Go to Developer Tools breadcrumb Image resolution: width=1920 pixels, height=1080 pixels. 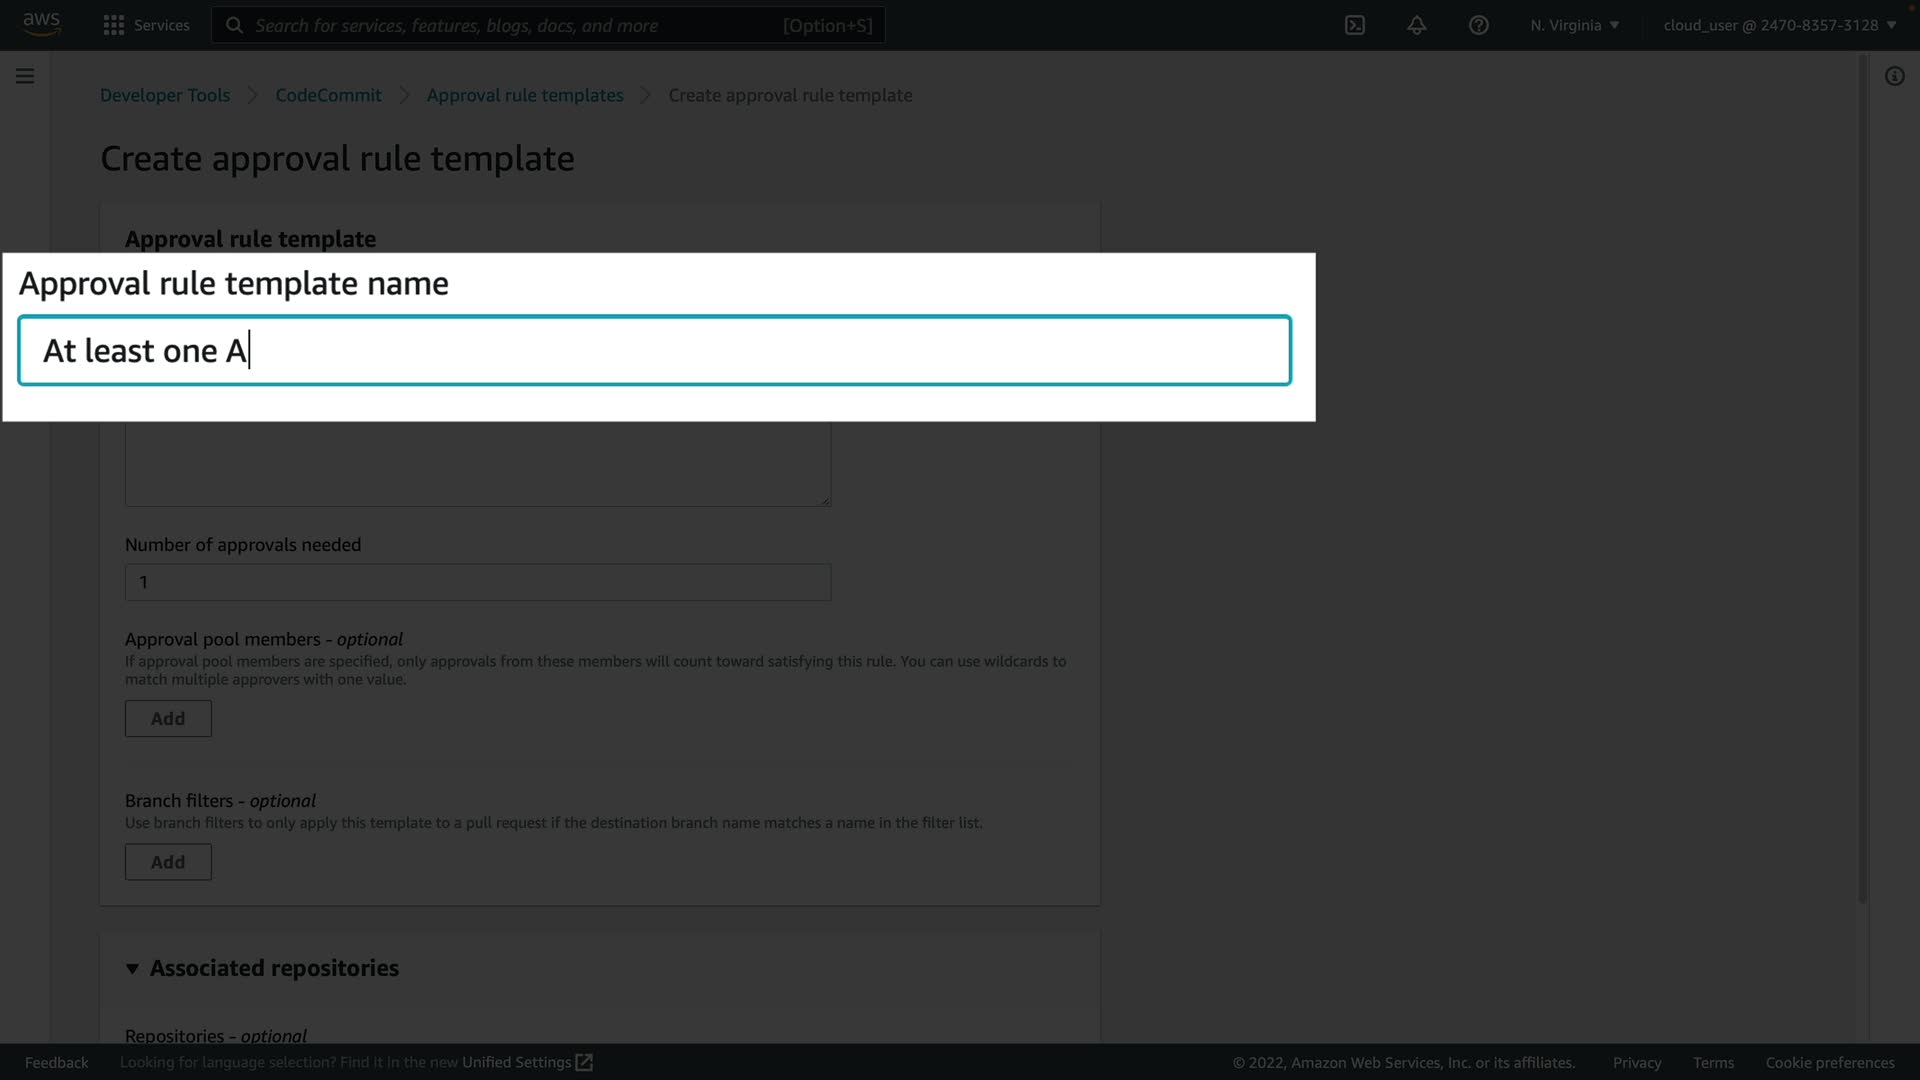point(165,95)
